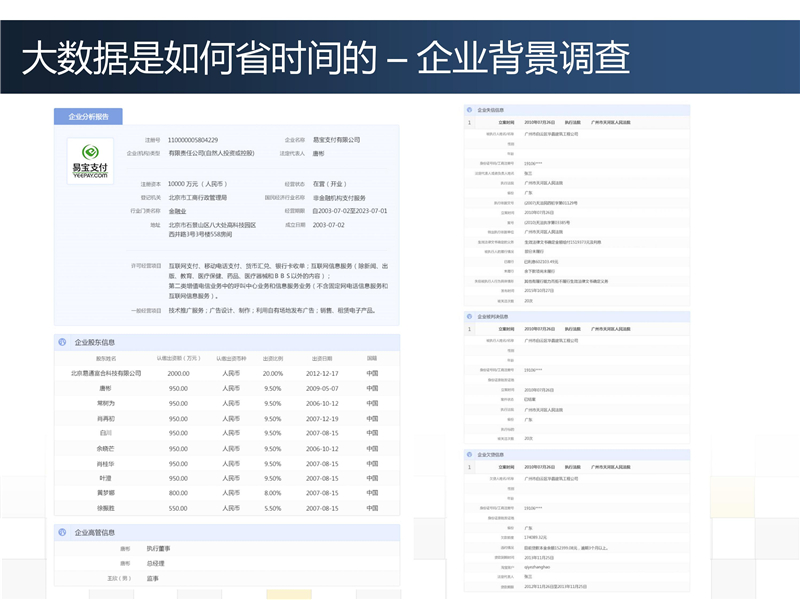Click company name 易宝支付有限公司
Image resolution: width=800 pixels, height=600 pixels.
point(336,140)
